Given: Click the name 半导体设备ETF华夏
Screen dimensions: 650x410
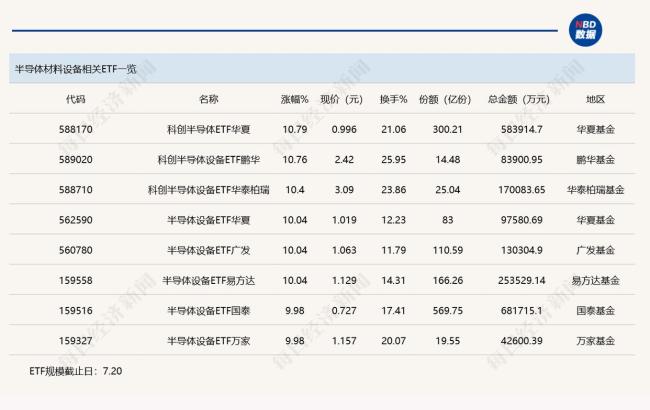Looking at the screenshot, I should pyautogui.click(x=209, y=220).
